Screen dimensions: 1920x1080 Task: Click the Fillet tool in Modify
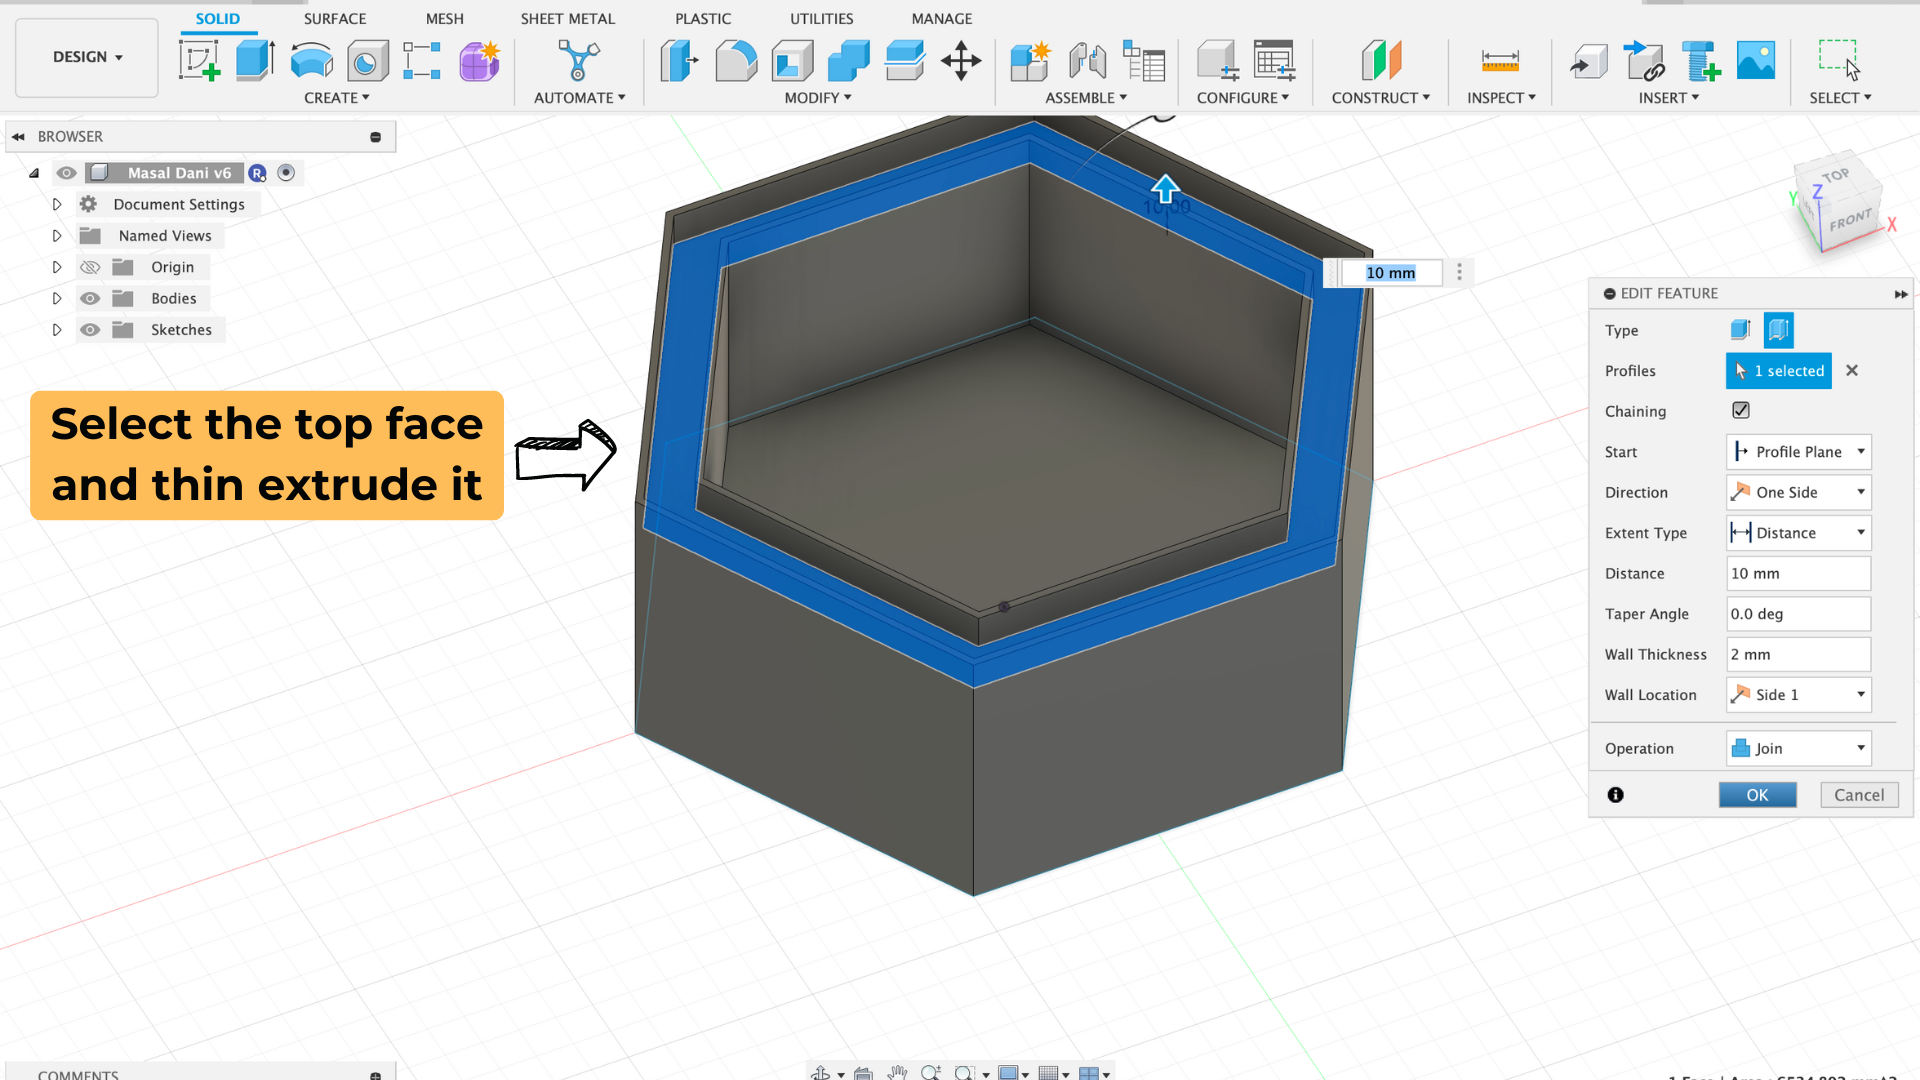pyautogui.click(x=736, y=61)
